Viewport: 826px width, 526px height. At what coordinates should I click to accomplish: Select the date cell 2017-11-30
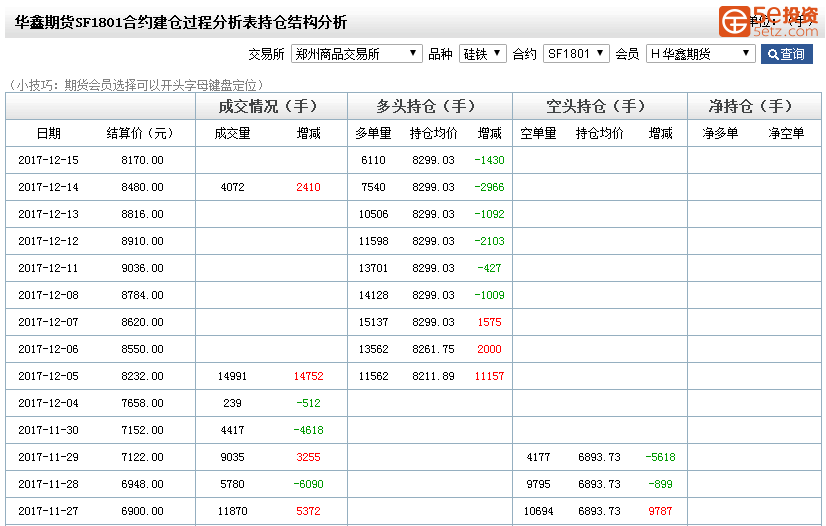[48, 430]
